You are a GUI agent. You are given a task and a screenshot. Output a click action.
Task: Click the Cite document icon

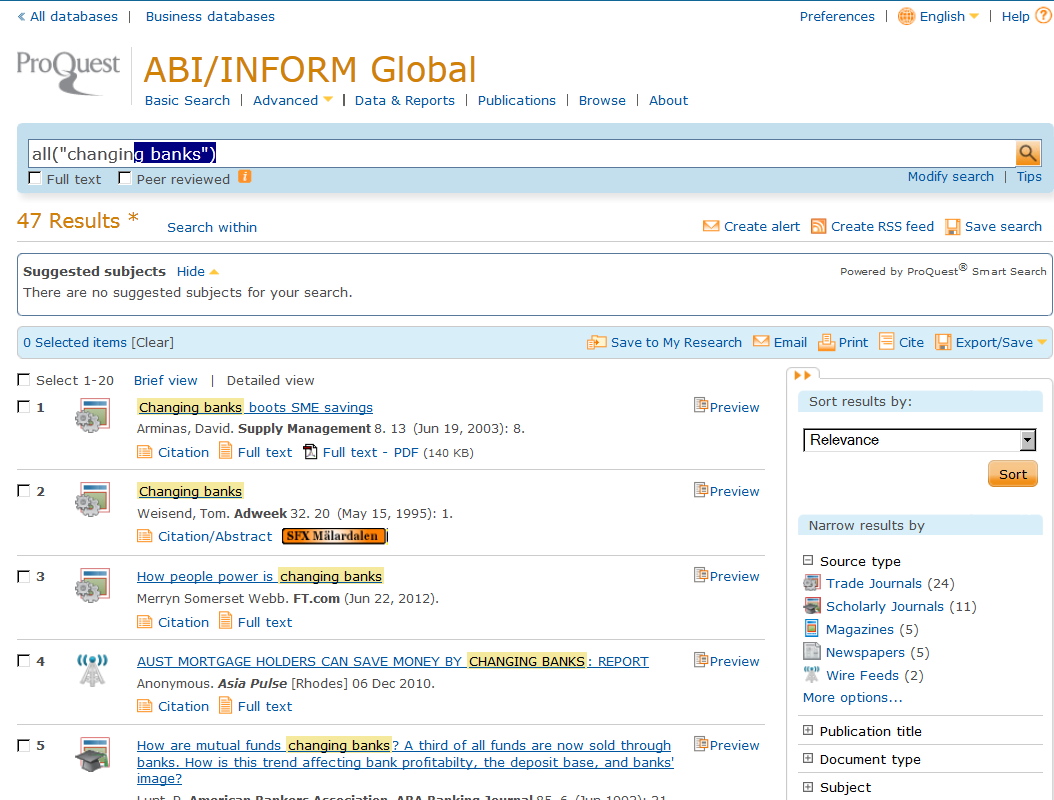(887, 342)
